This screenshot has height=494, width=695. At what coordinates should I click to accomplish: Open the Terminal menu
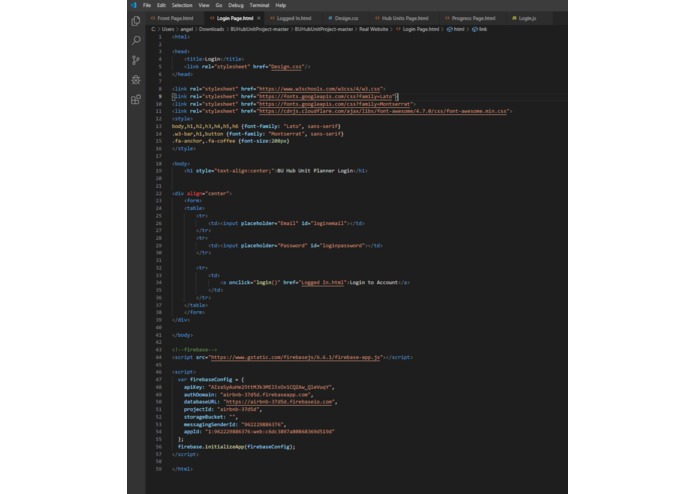[x=259, y=5]
